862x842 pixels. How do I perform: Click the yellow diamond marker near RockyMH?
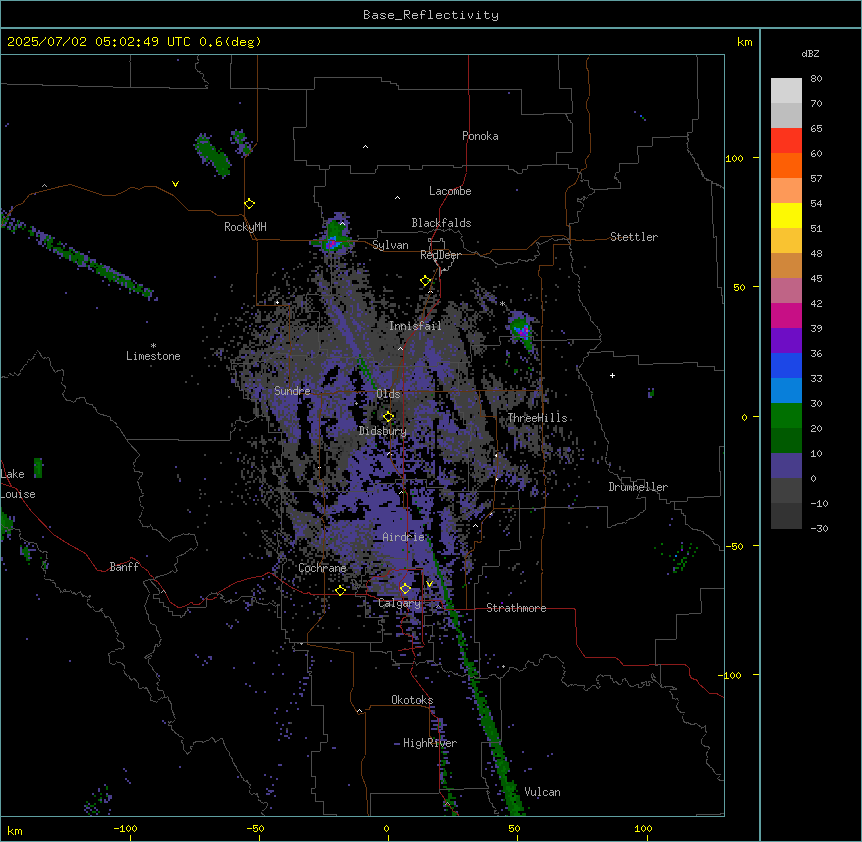250,204
